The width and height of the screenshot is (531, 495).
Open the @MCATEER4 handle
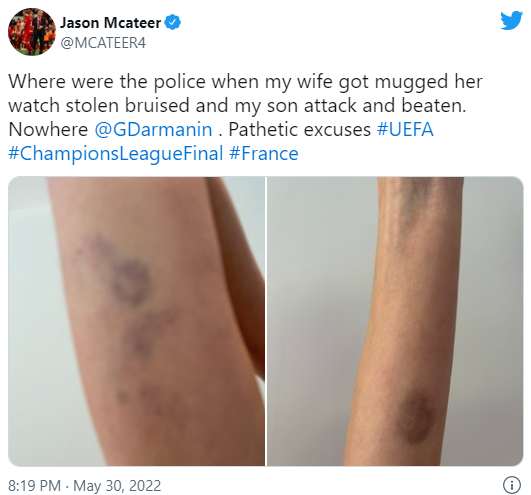pyautogui.click(x=103, y=43)
